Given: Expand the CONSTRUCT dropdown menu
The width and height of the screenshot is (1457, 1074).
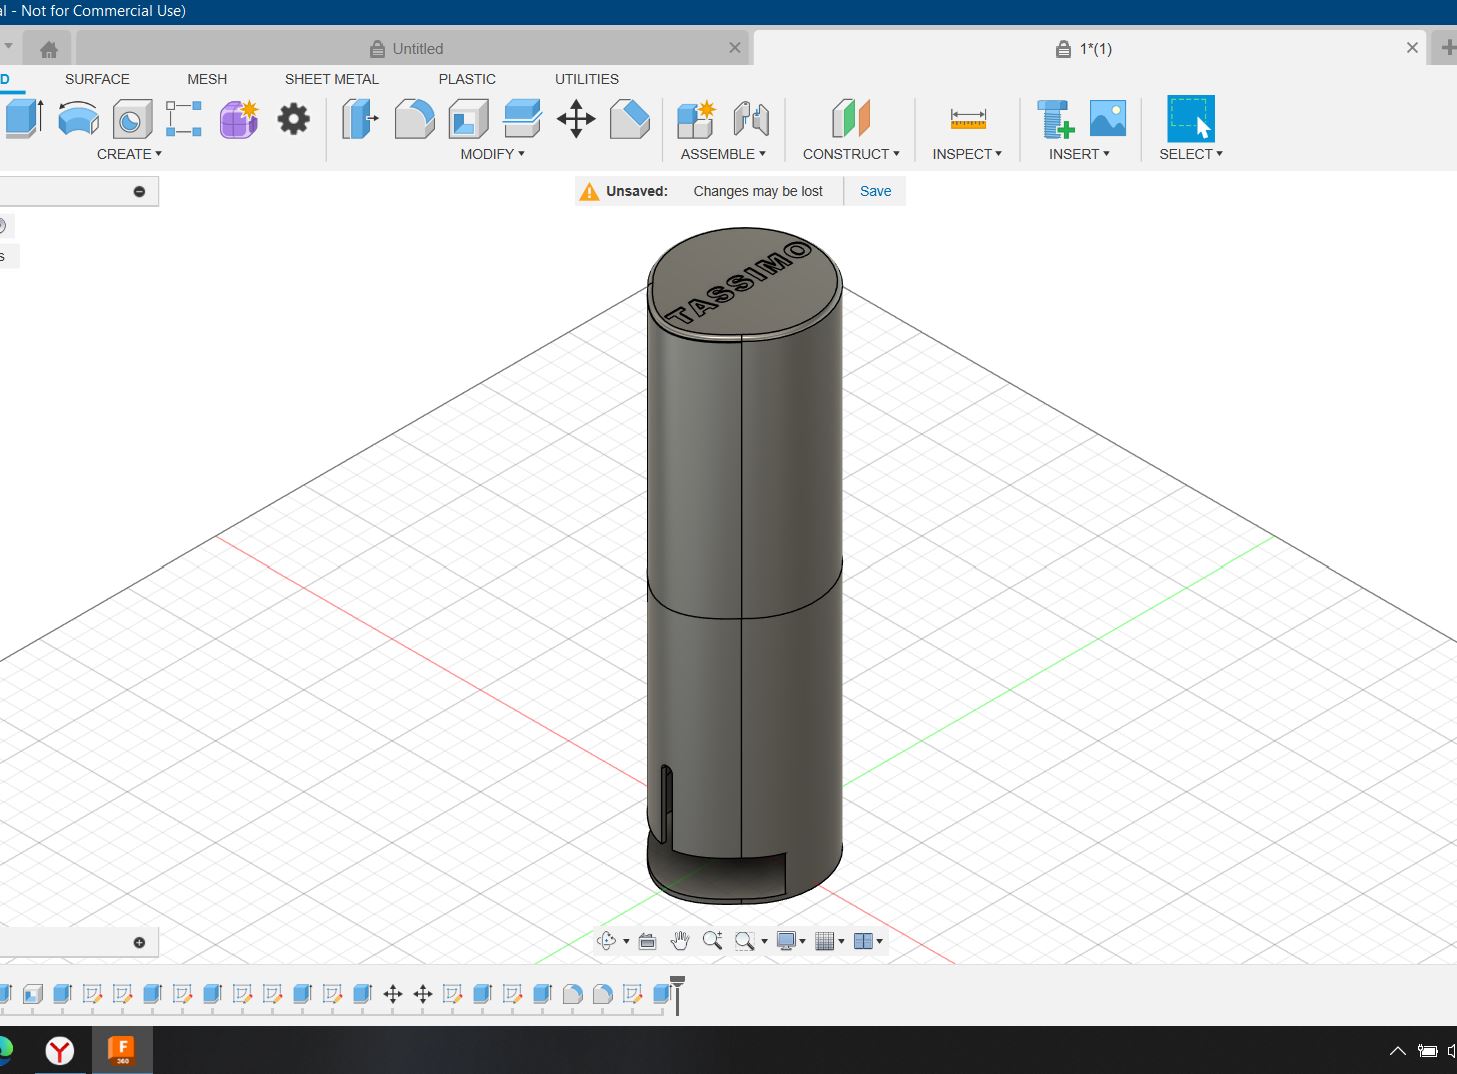Looking at the screenshot, I should pos(851,154).
